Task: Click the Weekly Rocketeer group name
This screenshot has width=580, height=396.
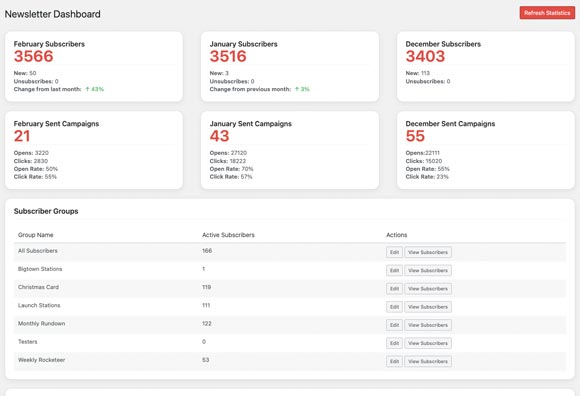Action: click(x=41, y=360)
